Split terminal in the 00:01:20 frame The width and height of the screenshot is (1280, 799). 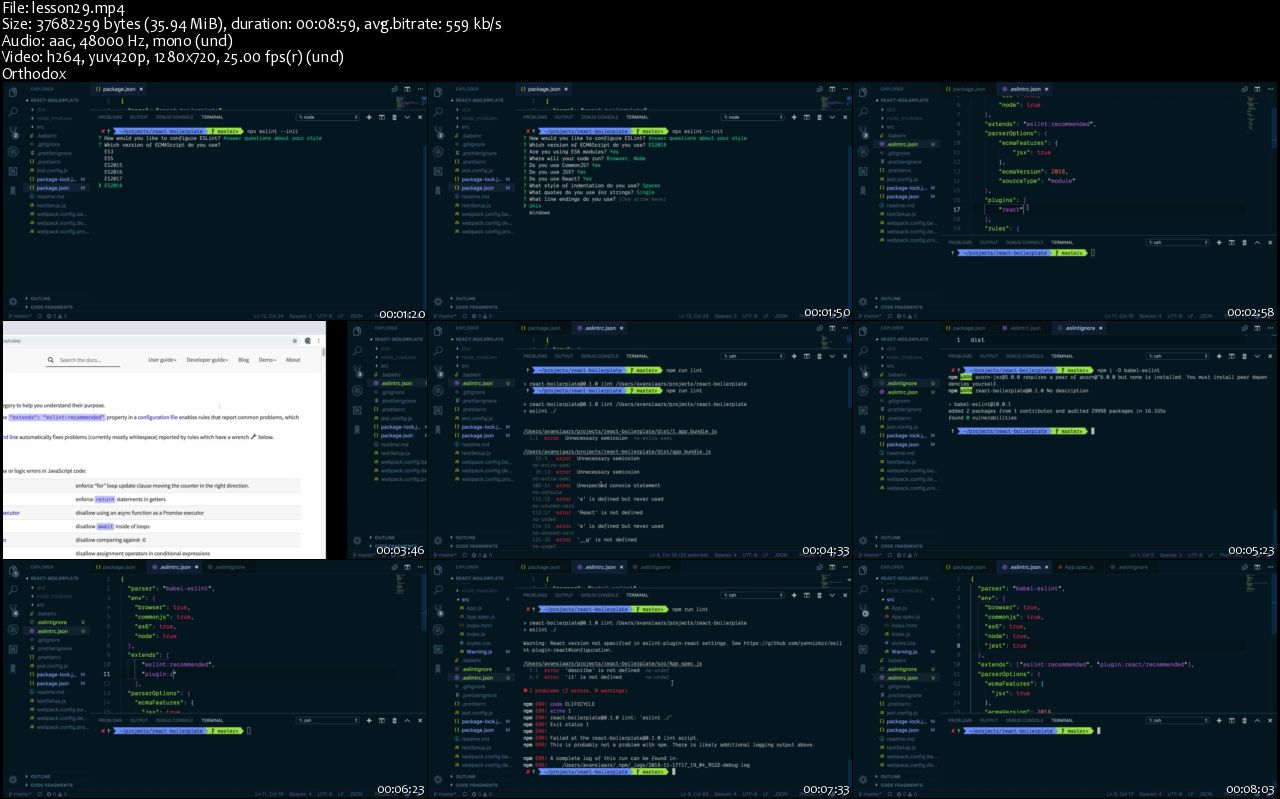click(x=381, y=117)
